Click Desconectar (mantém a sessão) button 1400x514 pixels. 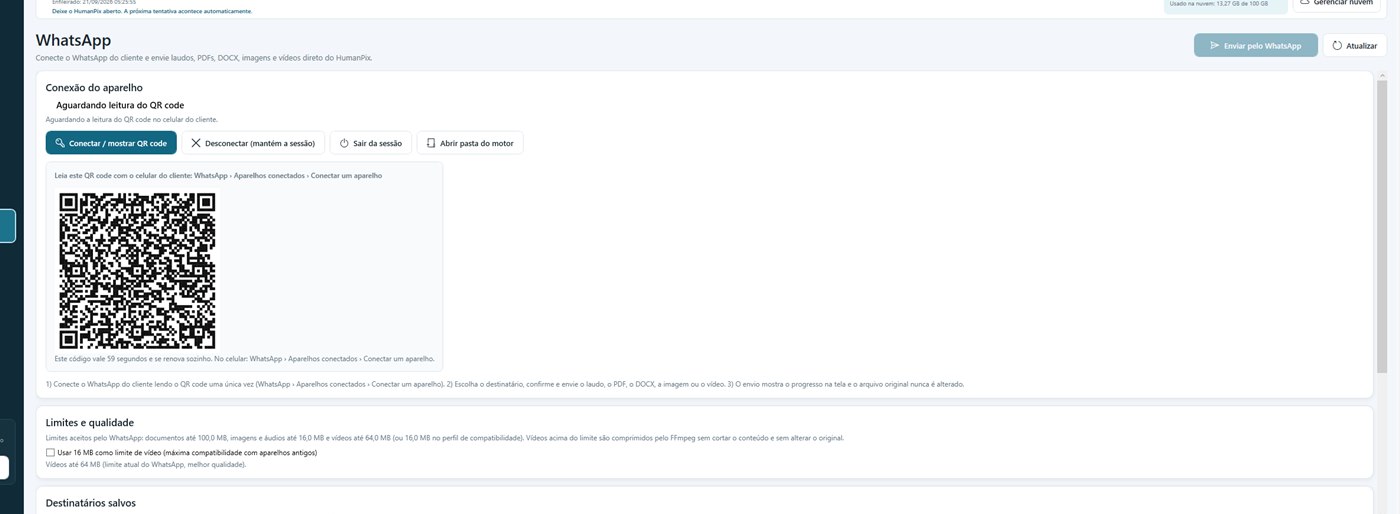(x=253, y=143)
